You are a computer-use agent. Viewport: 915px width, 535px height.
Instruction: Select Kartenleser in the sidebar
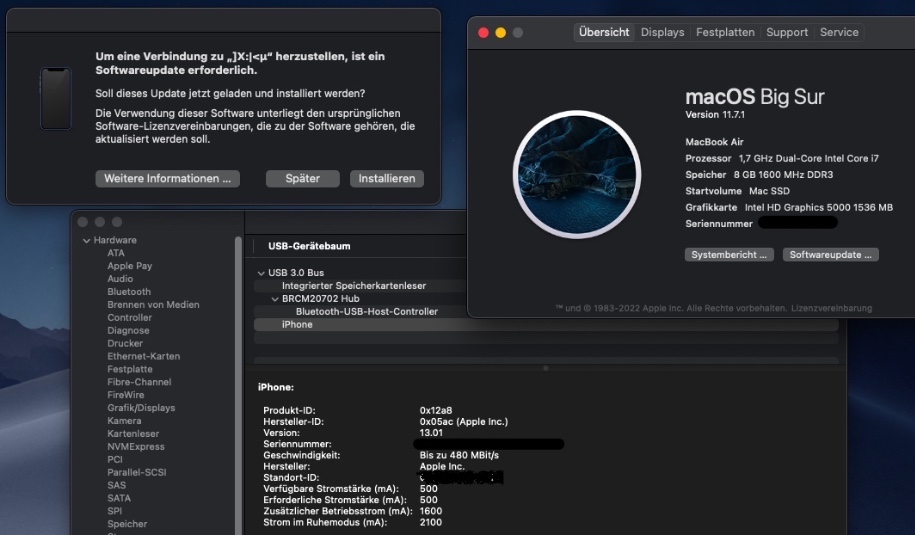tap(133, 433)
